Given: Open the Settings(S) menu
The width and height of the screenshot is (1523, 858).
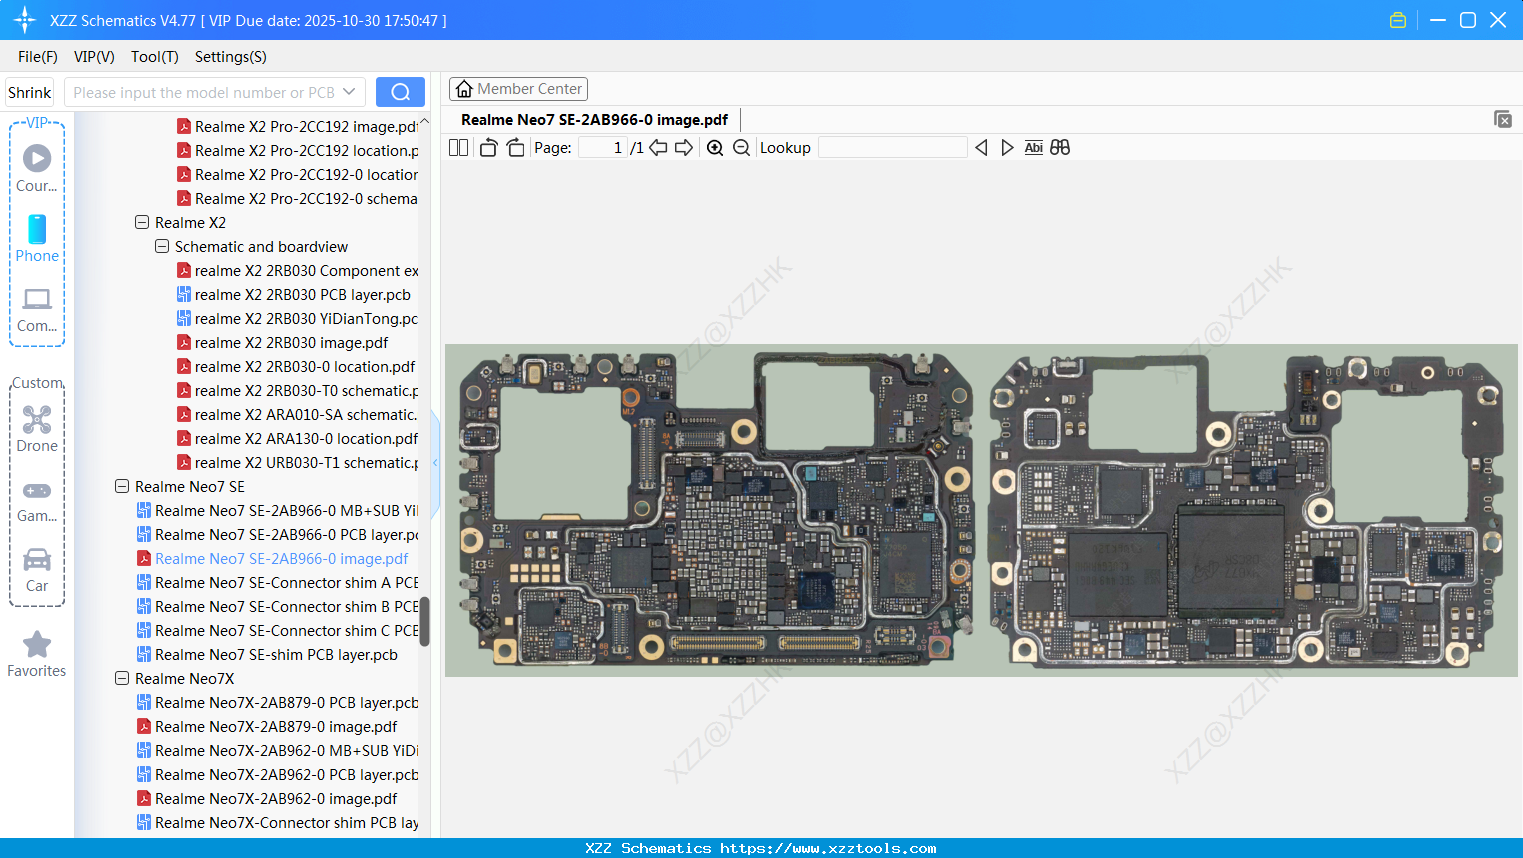Looking at the screenshot, I should [x=230, y=57].
